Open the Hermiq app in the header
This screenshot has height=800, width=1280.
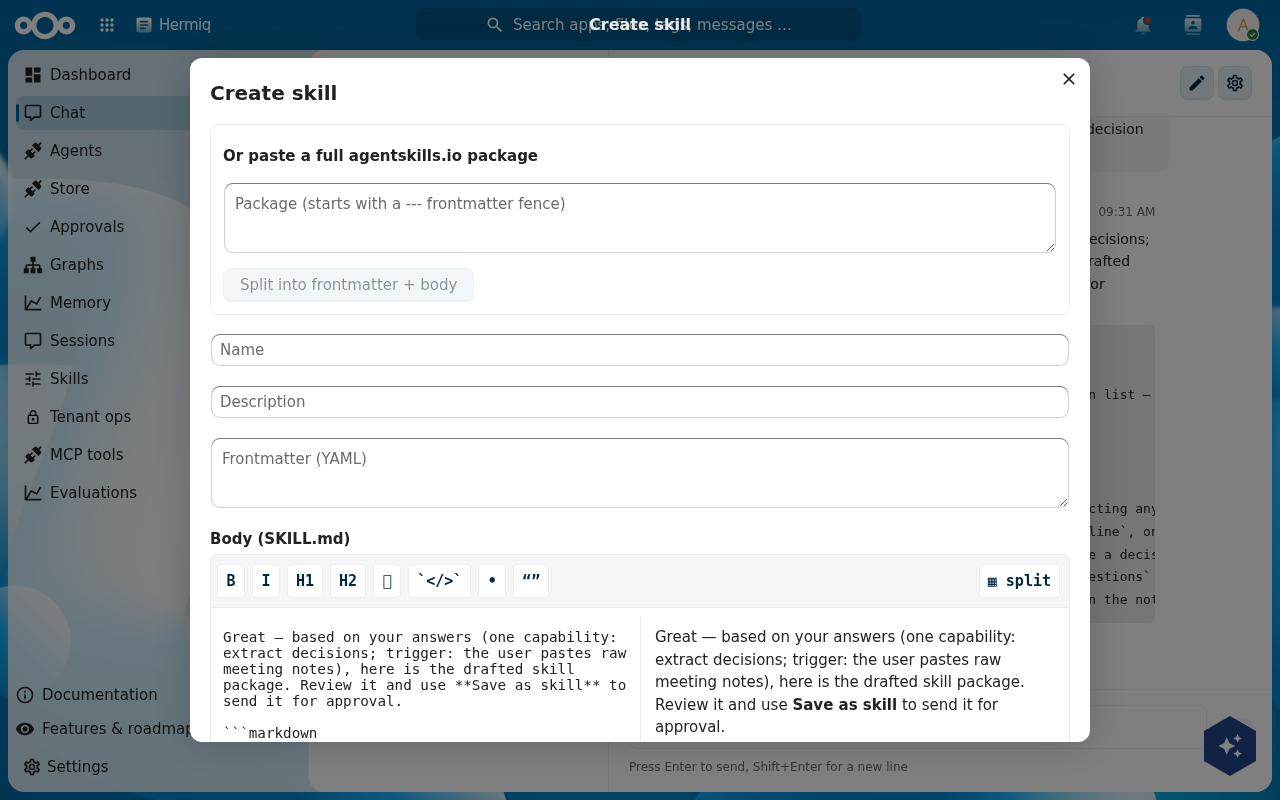point(173,25)
